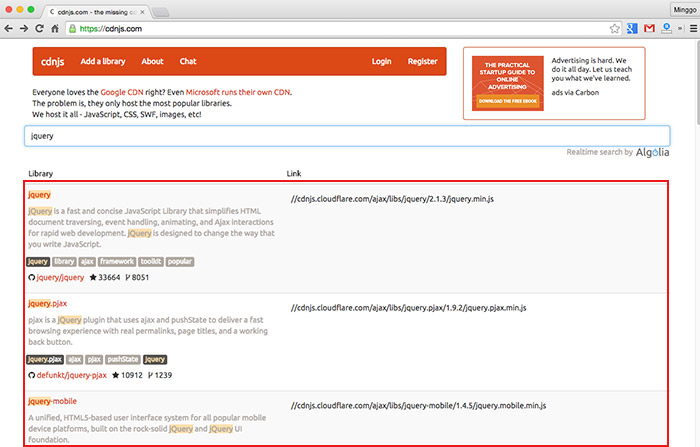Open the Google search extension icon
Image resolution: width=700 pixels, height=447 pixels.
click(x=632, y=29)
